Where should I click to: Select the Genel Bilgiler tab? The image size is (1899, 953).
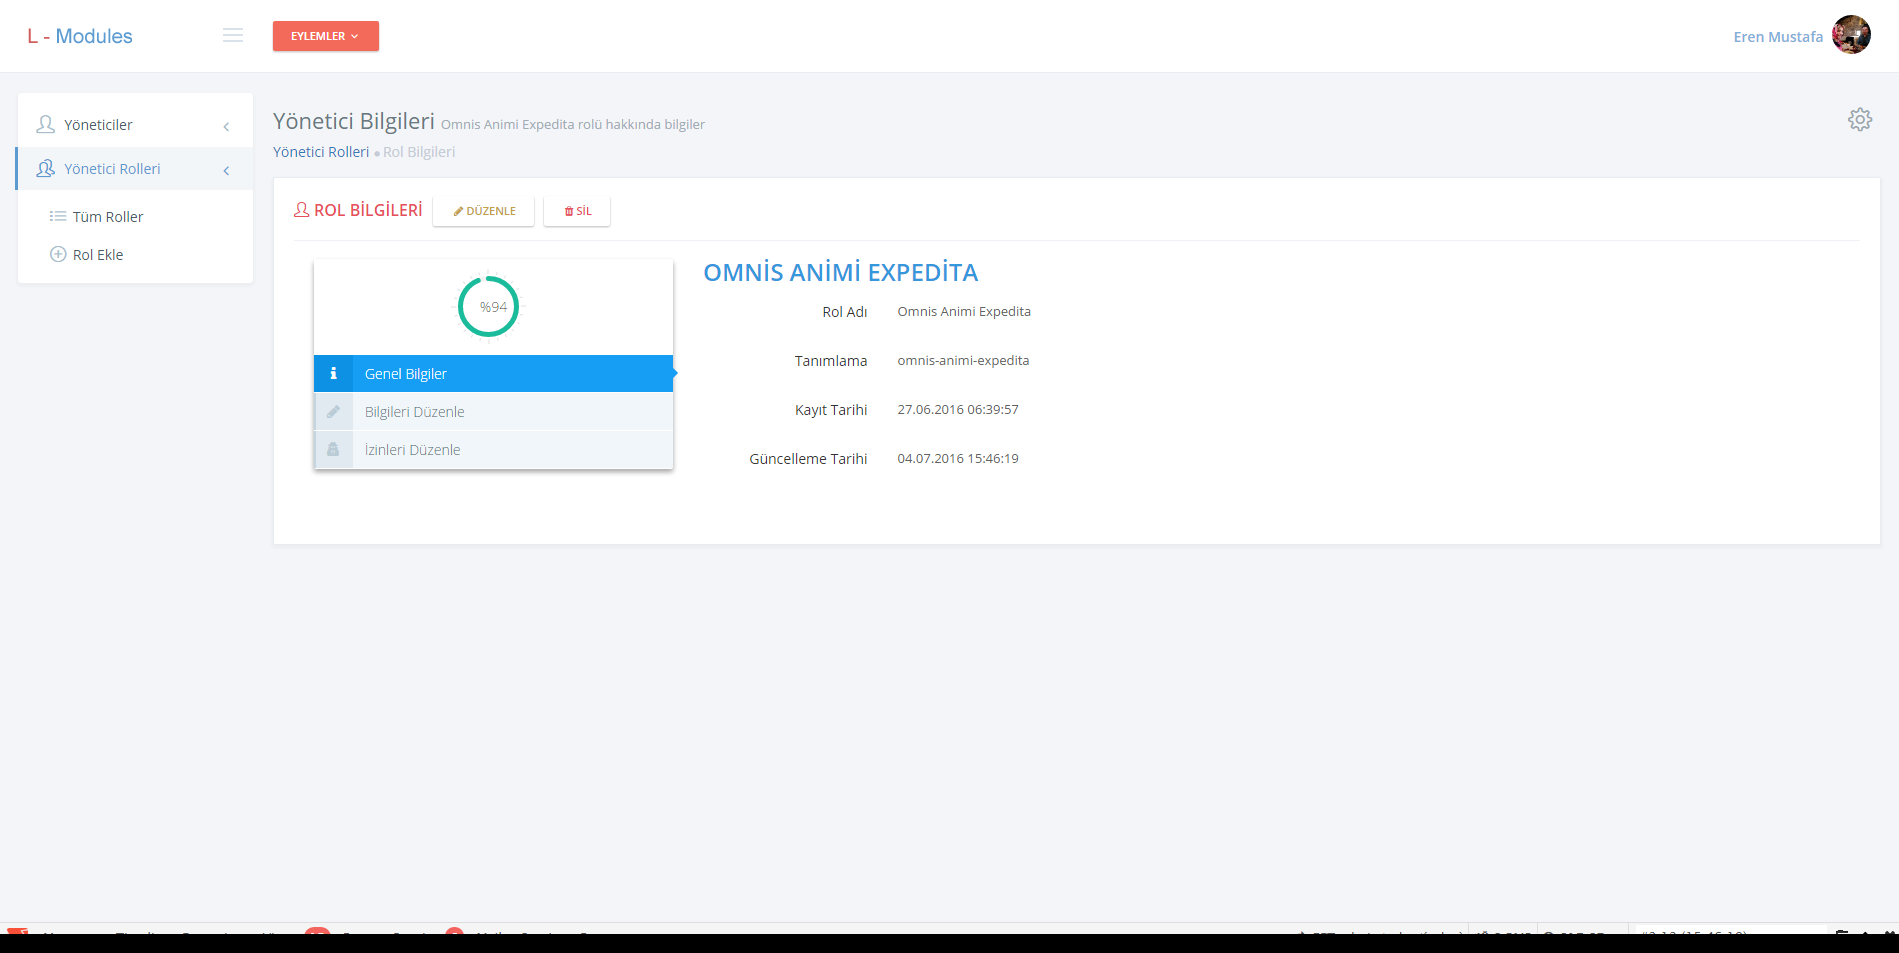493,373
